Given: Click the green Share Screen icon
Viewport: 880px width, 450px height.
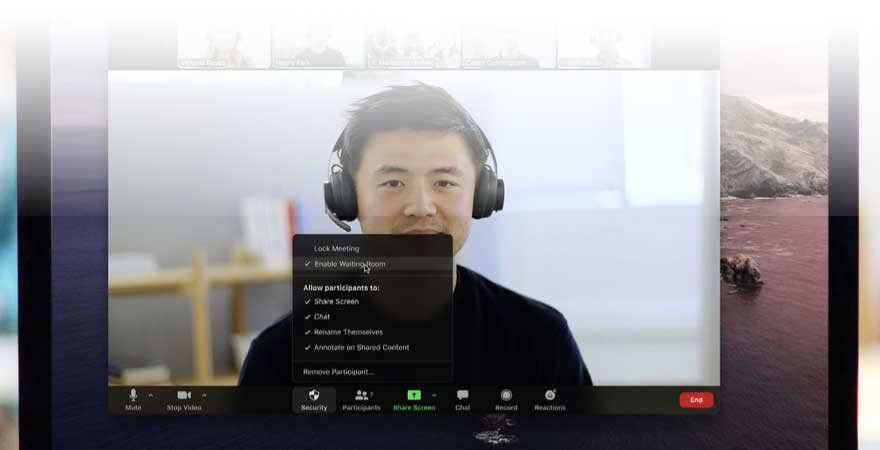Looking at the screenshot, I should tap(413, 396).
